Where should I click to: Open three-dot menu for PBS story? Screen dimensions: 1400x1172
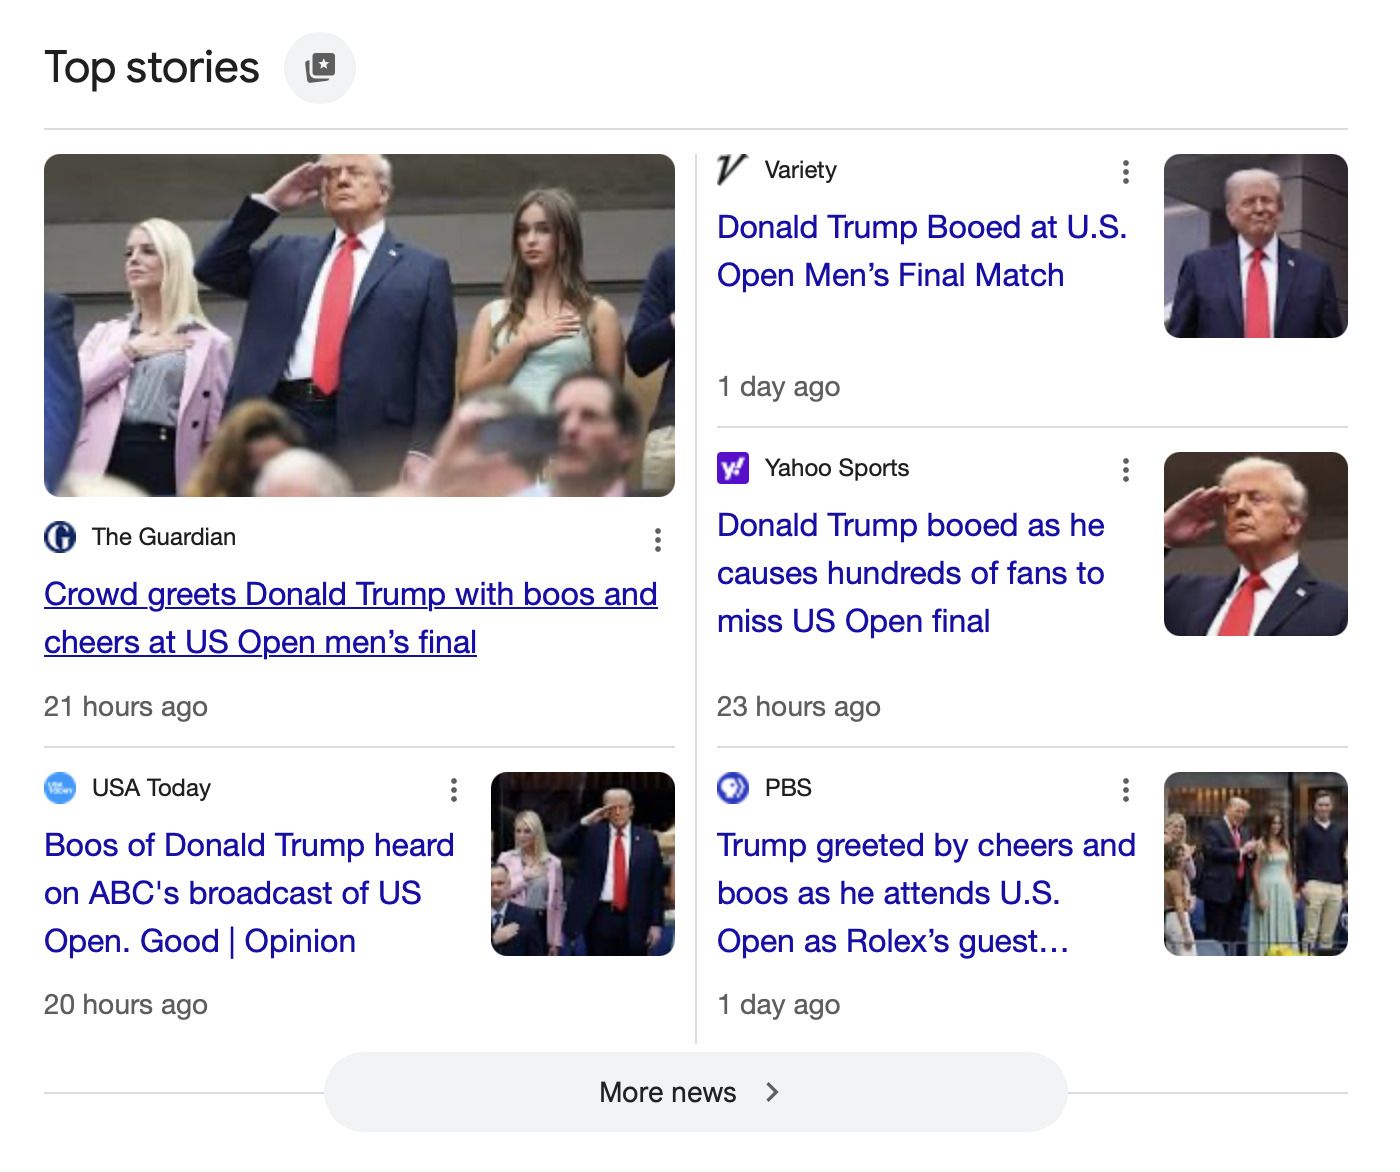click(x=1125, y=790)
